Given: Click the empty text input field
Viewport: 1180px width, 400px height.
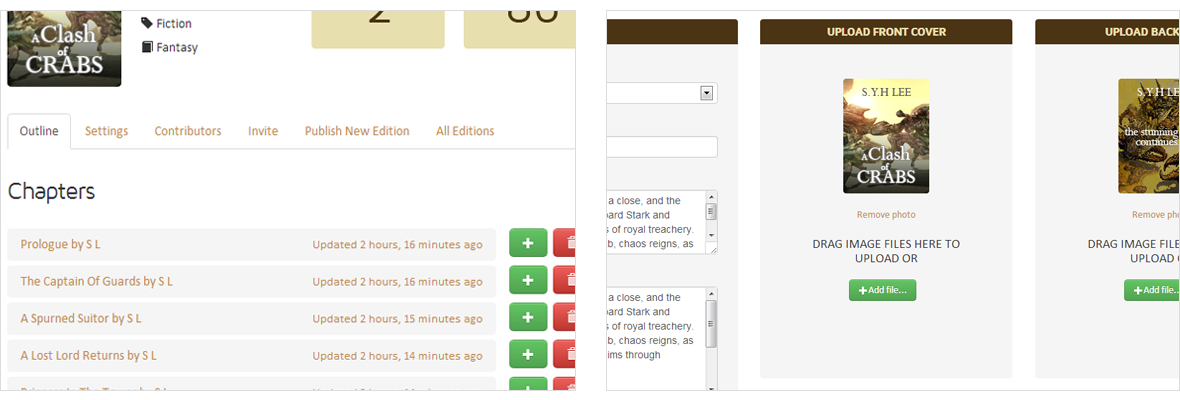Looking at the screenshot, I should 662,147.
